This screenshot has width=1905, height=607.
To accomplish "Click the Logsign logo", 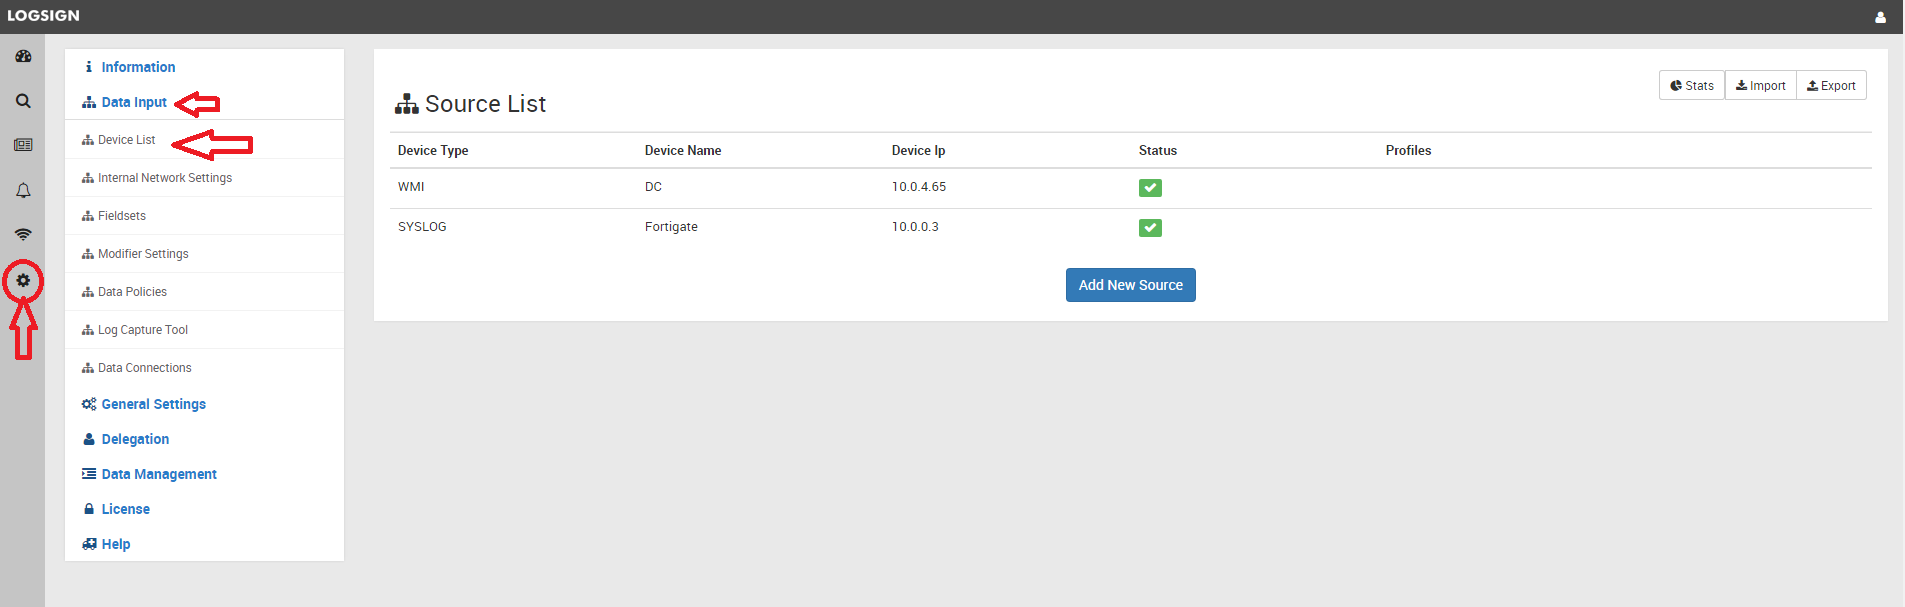I will (x=43, y=16).
